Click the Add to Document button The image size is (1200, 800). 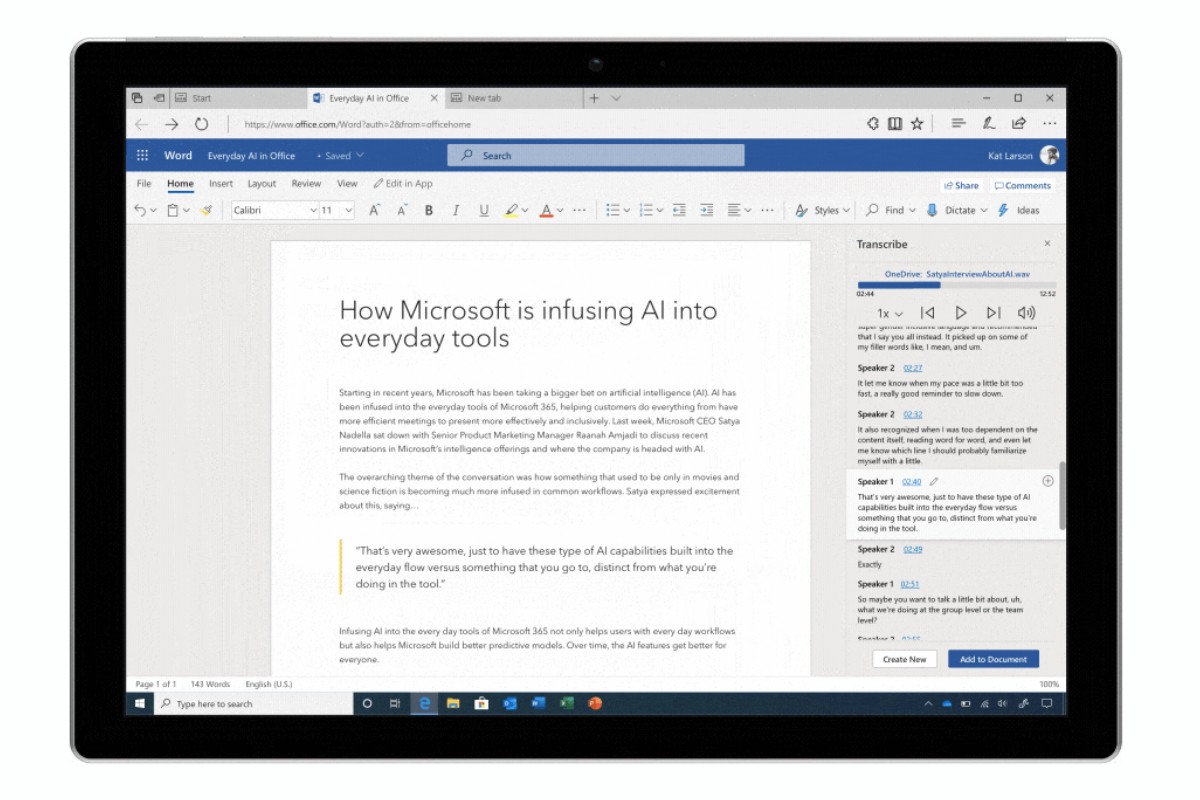point(993,658)
